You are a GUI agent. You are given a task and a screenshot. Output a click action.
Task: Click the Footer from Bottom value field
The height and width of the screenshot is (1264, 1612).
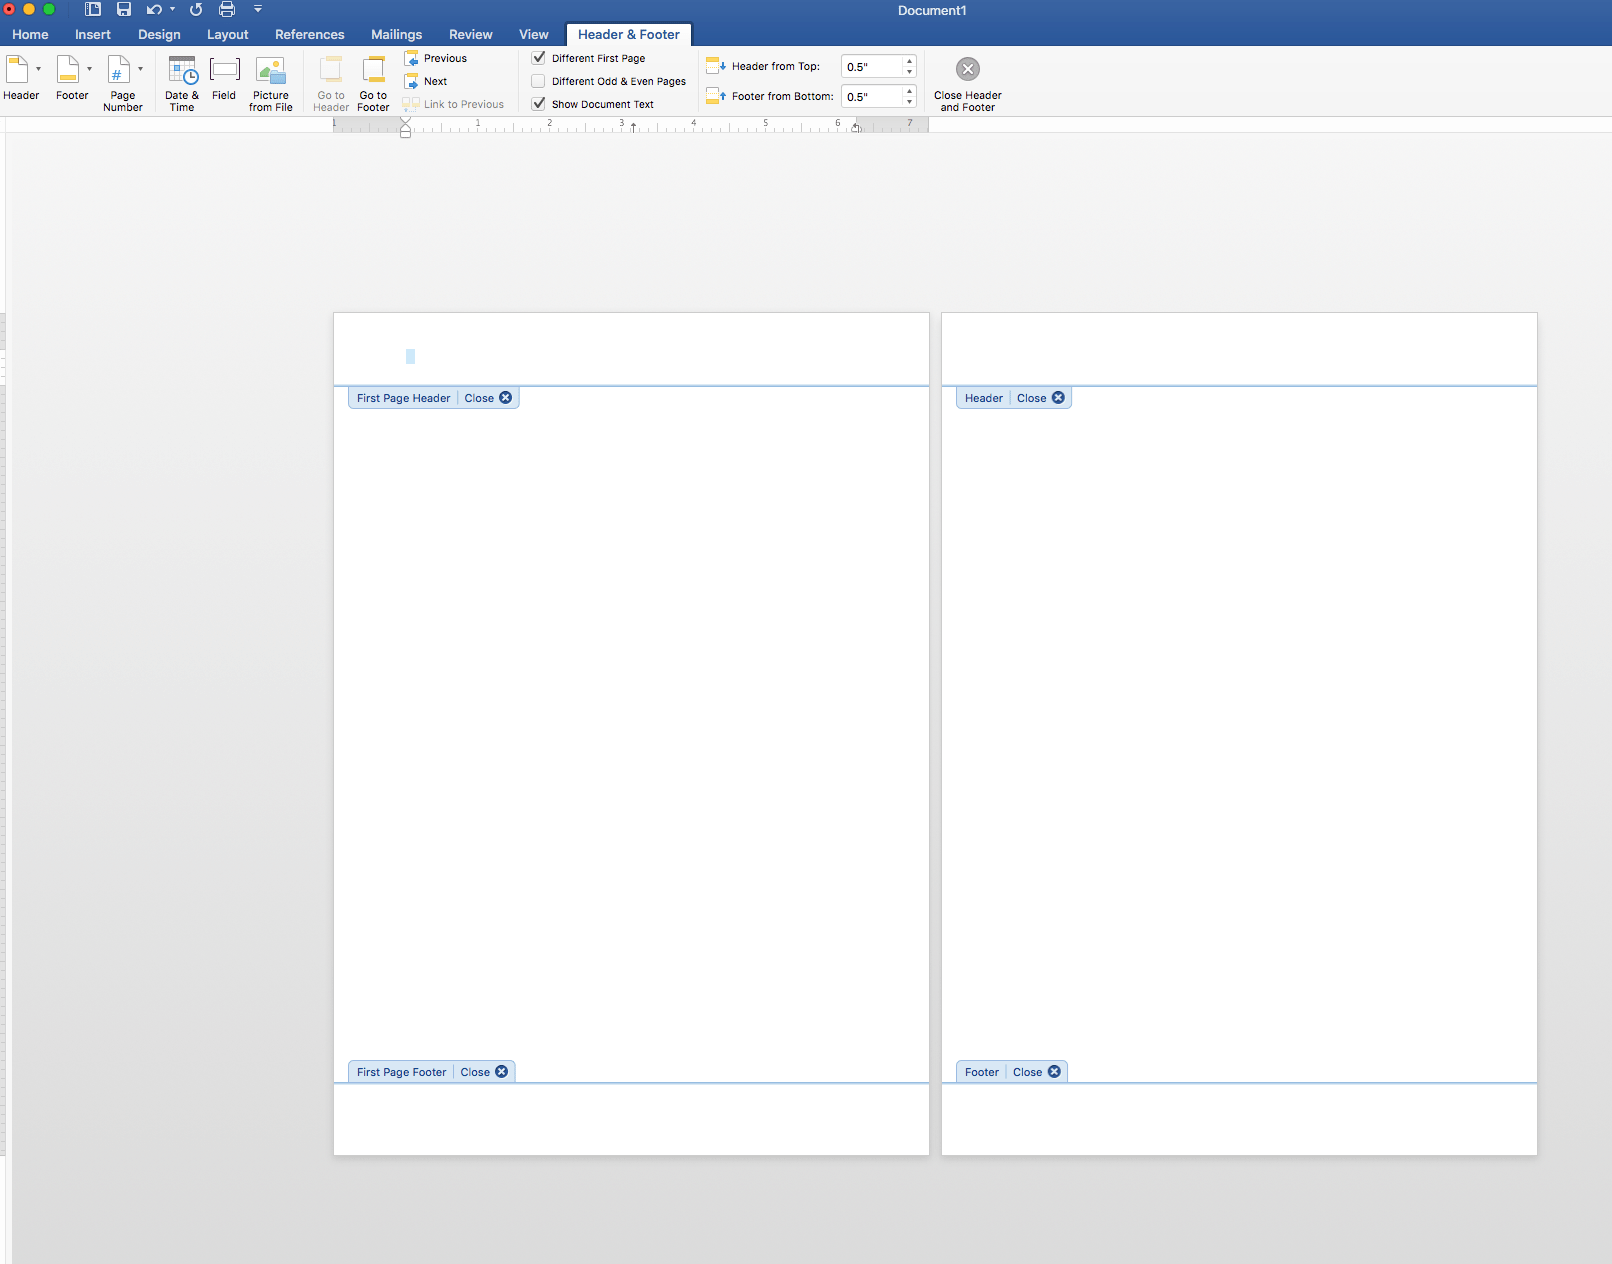click(872, 97)
